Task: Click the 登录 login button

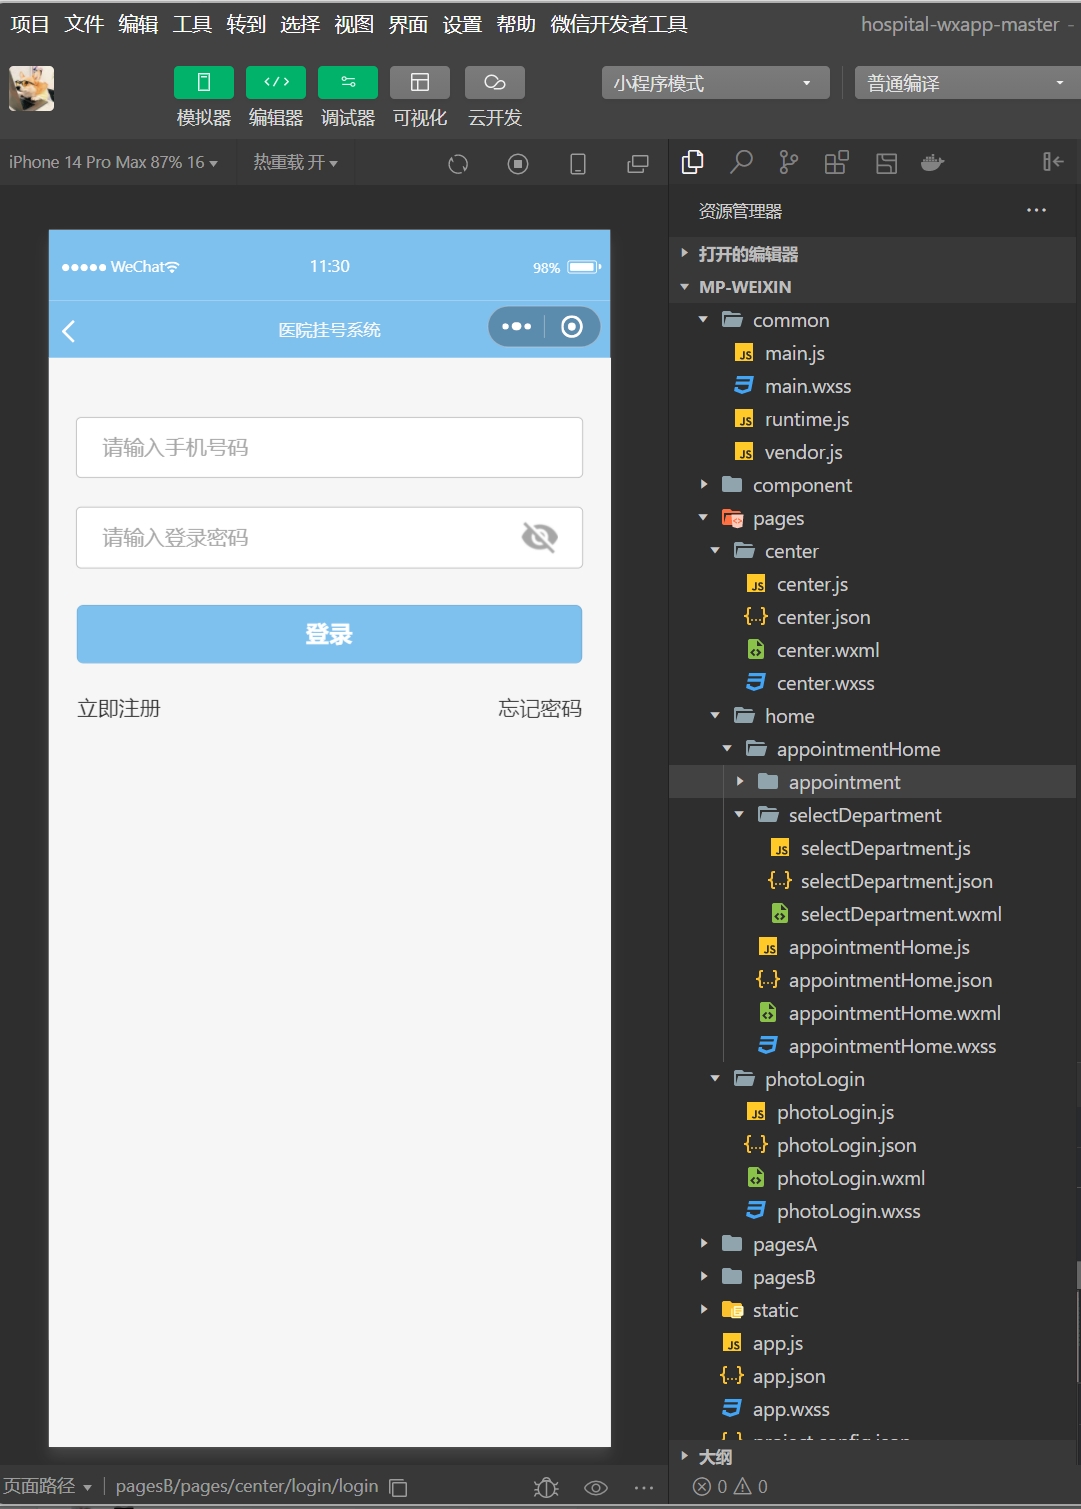Action: pyautogui.click(x=330, y=634)
